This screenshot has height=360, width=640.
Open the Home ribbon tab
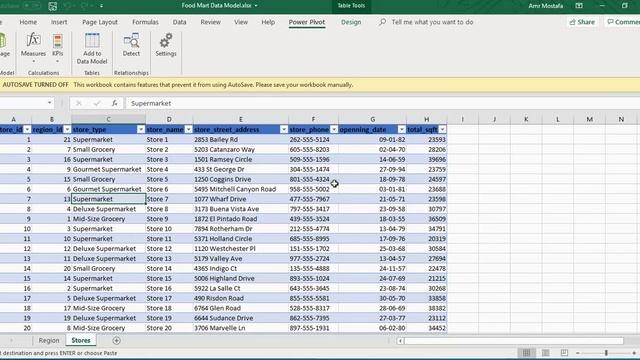tap(28, 22)
